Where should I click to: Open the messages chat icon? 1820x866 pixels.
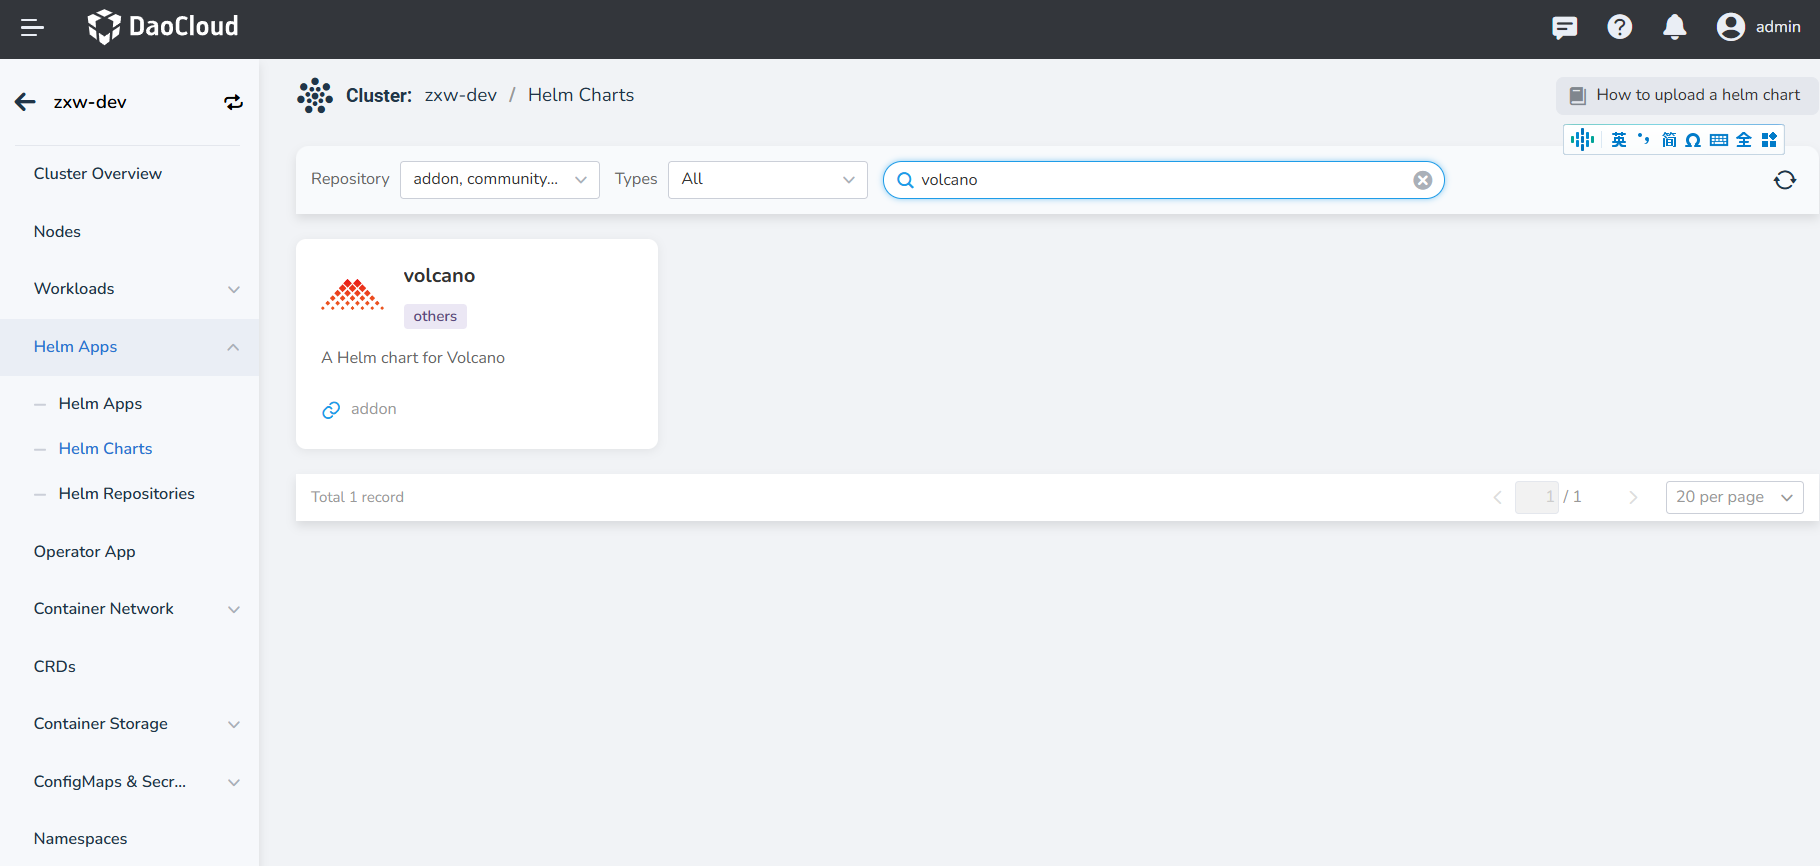coord(1564,27)
